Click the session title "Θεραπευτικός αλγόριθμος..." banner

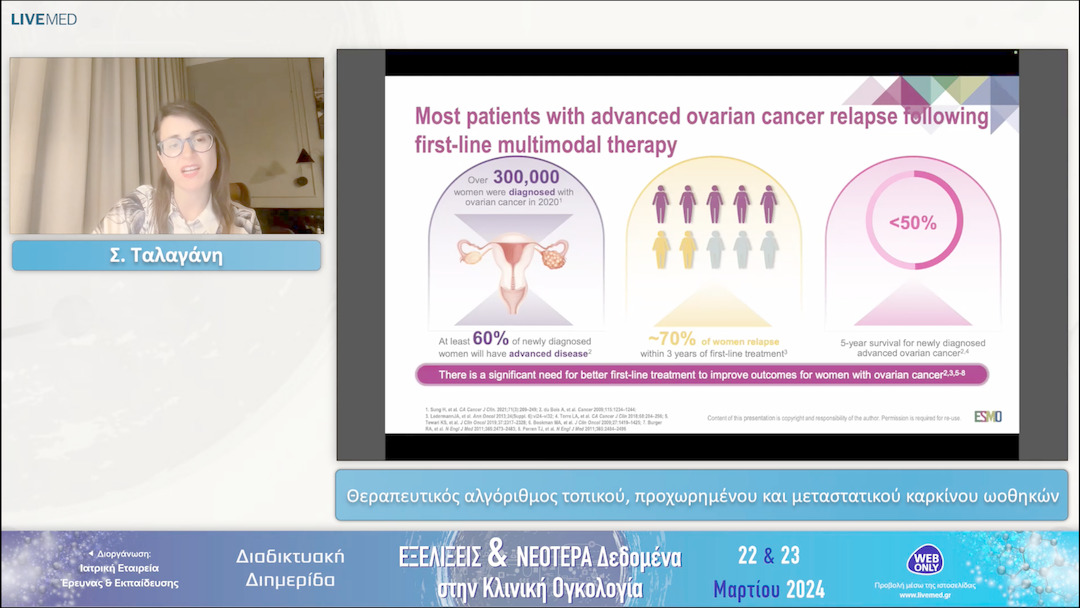click(702, 496)
